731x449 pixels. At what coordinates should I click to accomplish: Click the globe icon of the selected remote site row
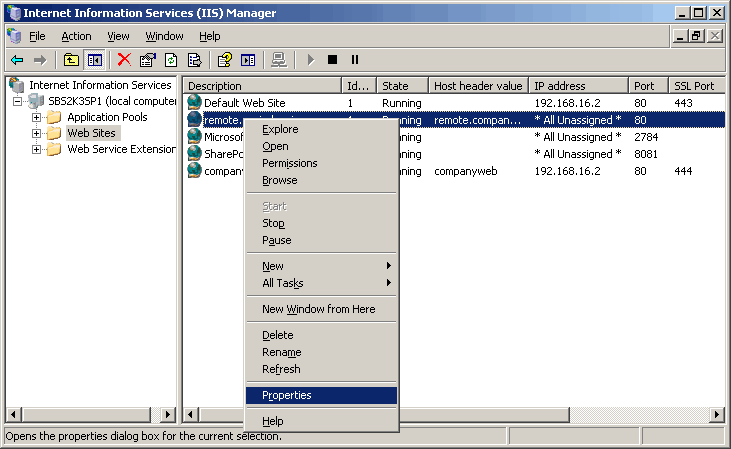(194, 119)
